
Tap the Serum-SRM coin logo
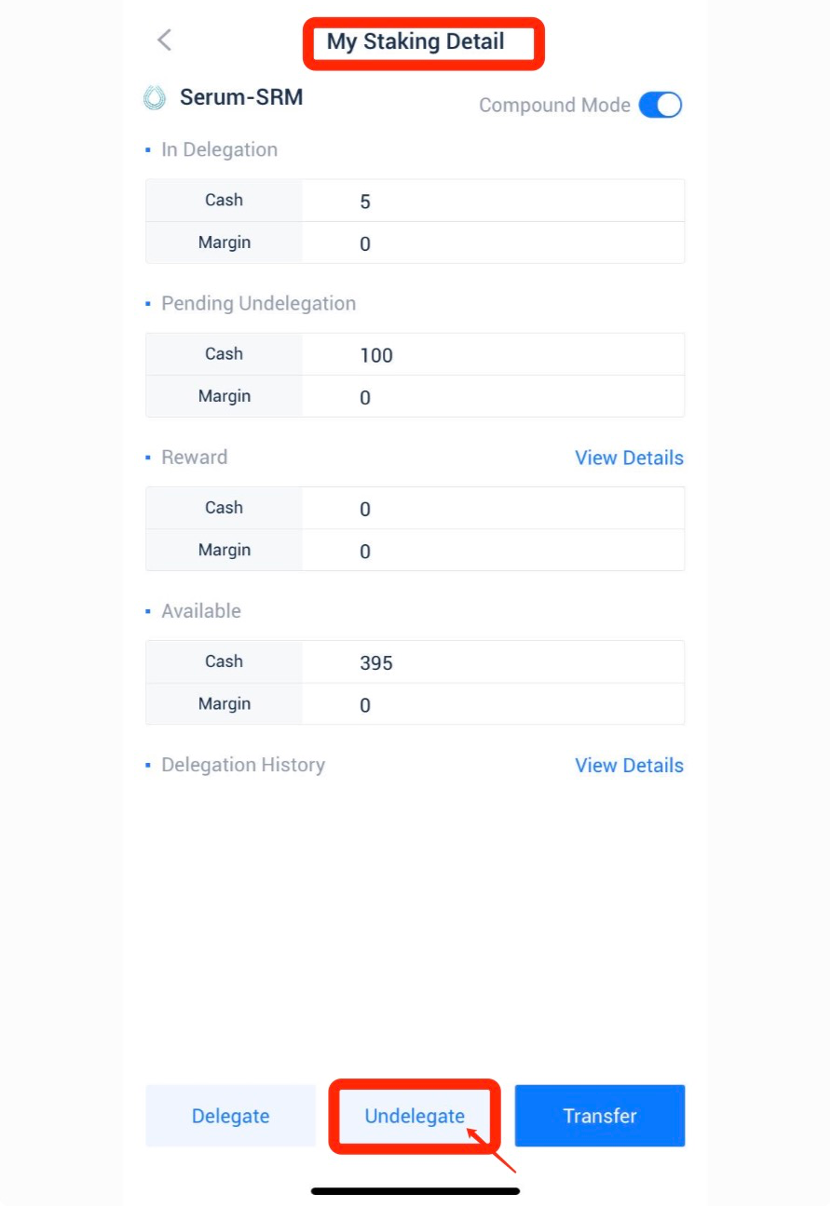155,98
